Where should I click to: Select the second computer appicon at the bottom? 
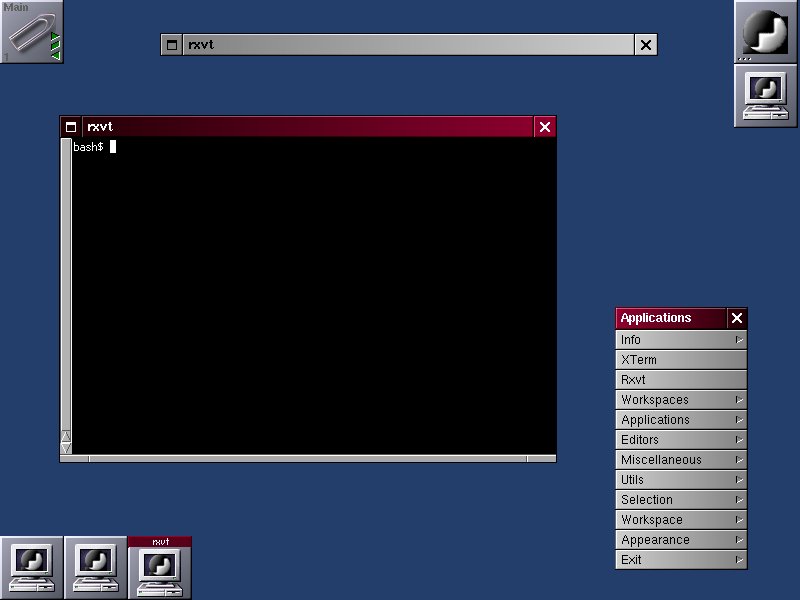pyautogui.click(x=95, y=567)
